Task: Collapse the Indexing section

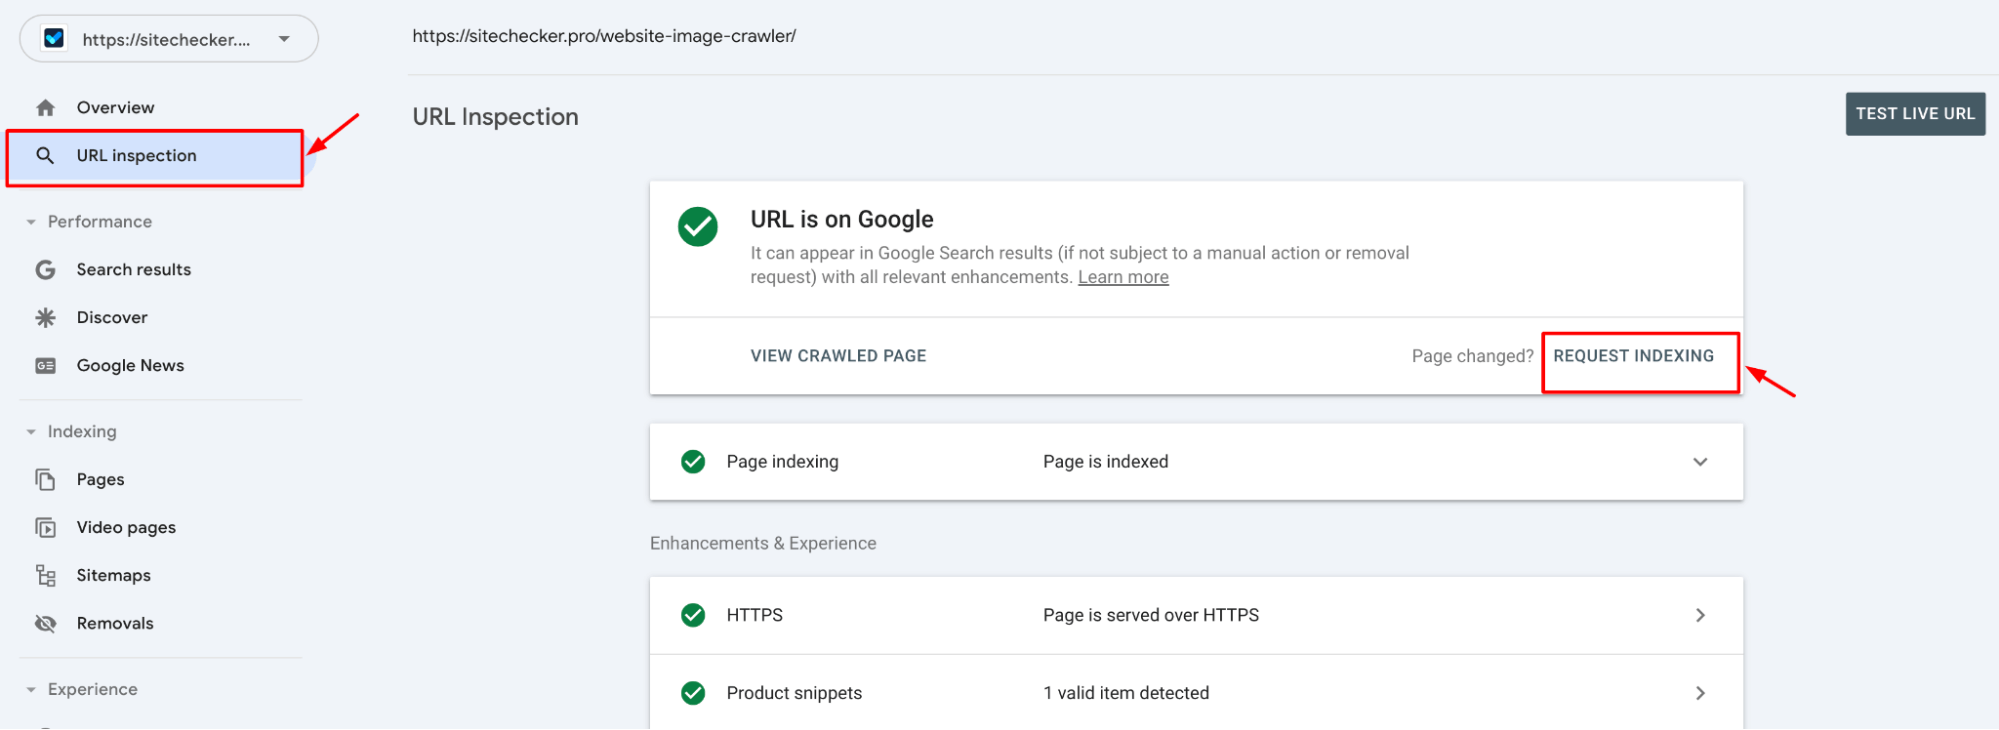Action: (31, 432)
